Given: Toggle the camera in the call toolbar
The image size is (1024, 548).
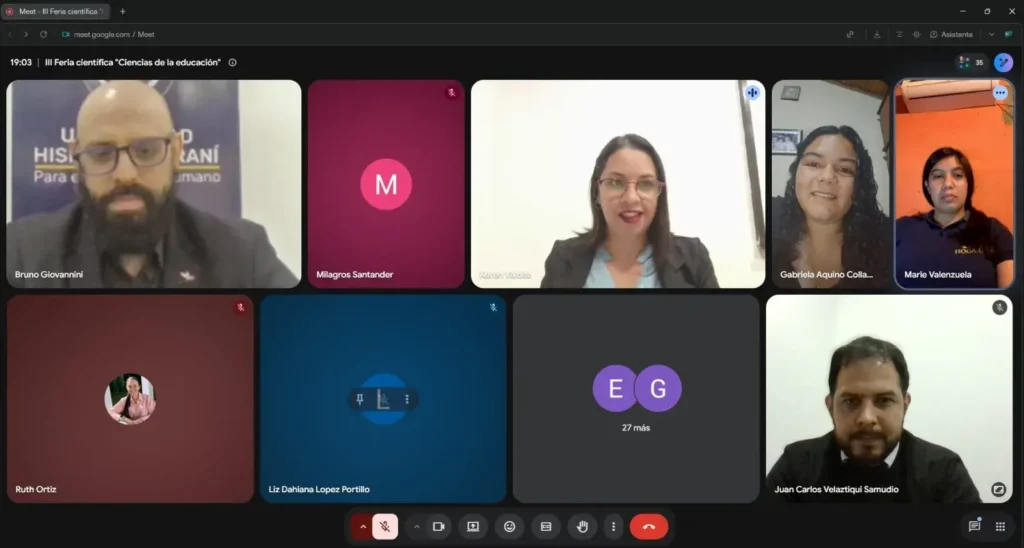Looking at the screenshot, I should (x=439, y=526).
